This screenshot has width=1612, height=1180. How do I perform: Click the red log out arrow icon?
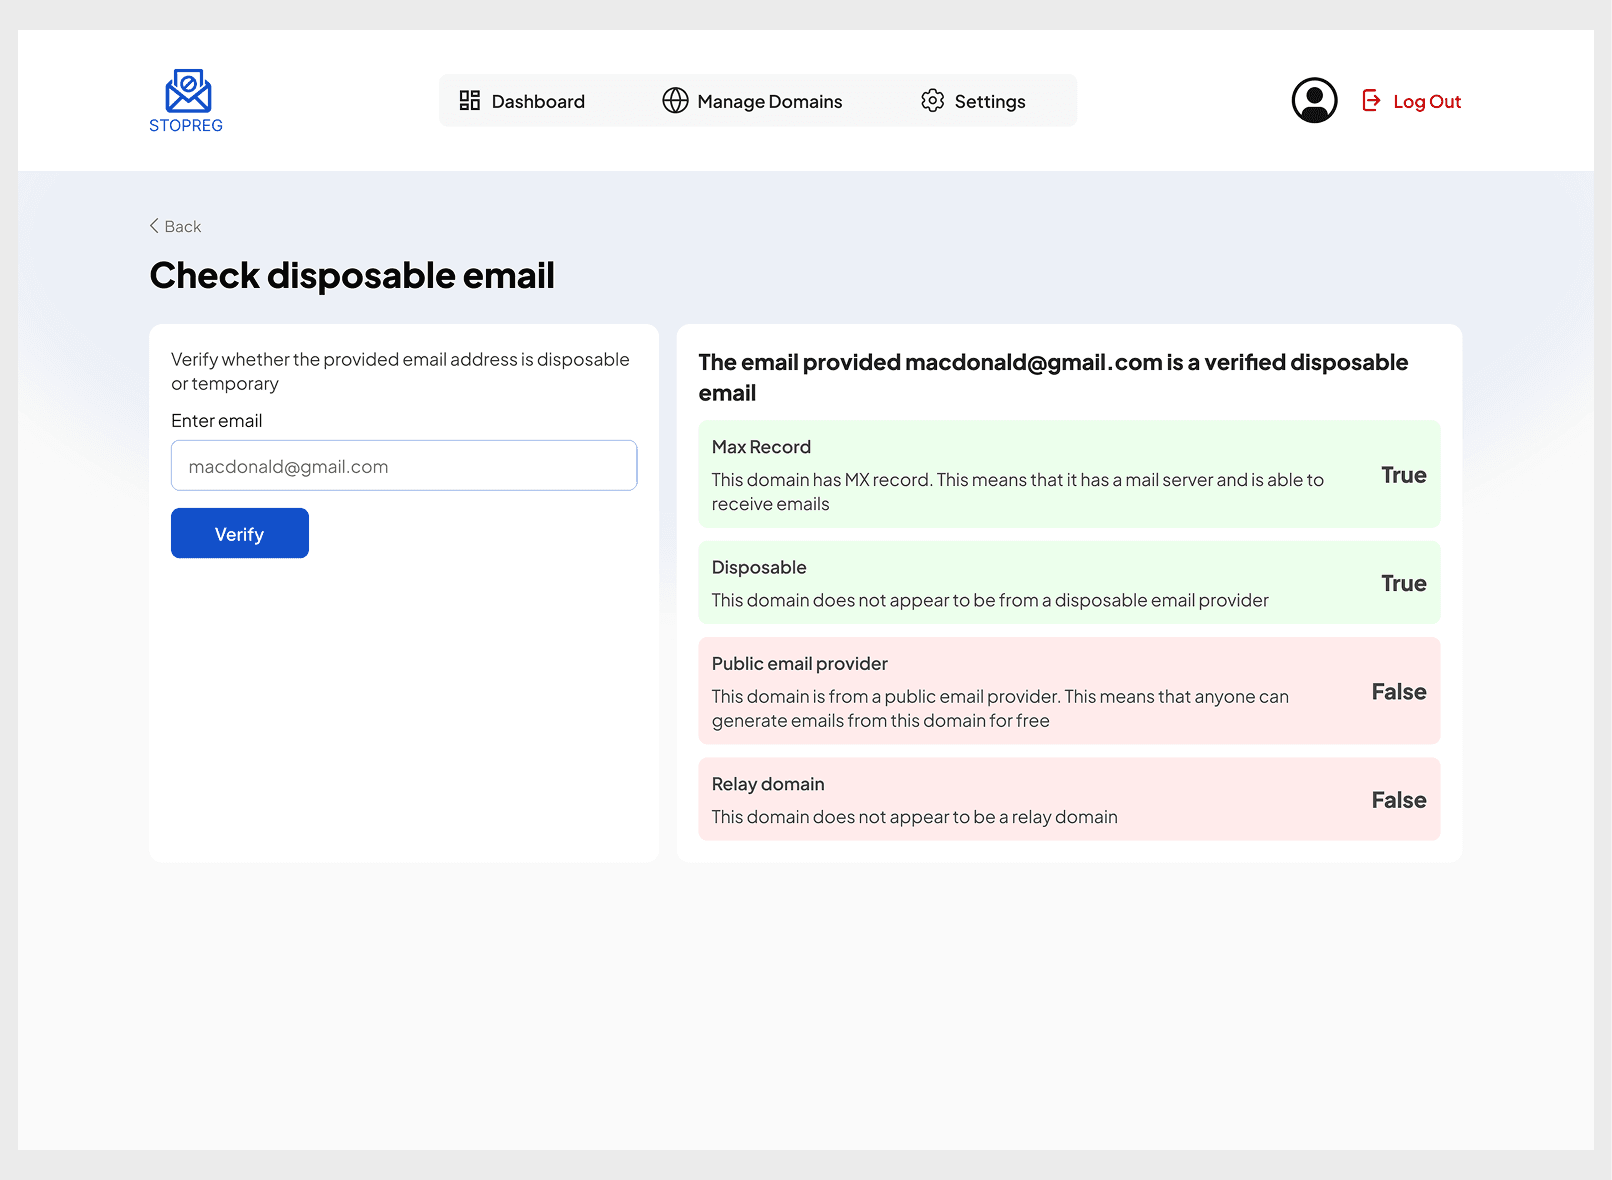coord(1371,101)
